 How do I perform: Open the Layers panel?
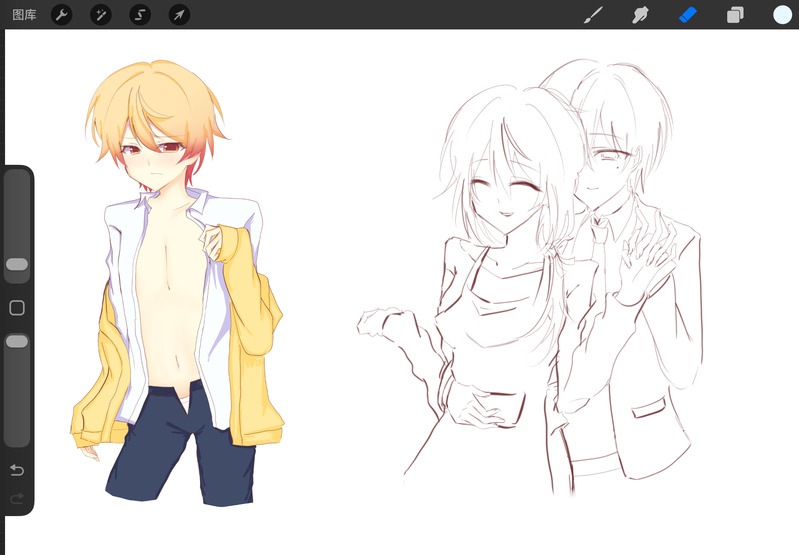click(735, 15)
